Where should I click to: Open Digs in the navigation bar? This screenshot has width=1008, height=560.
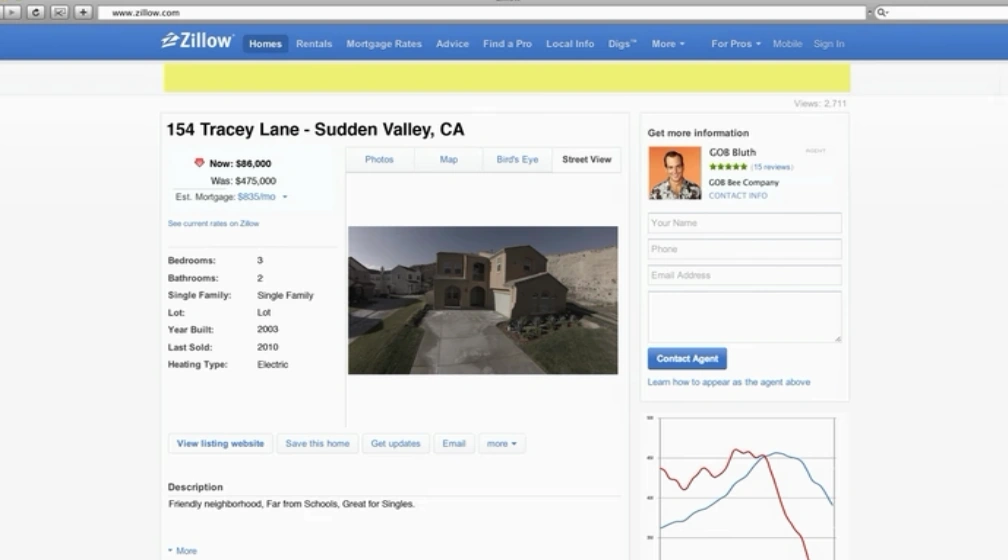622,44
